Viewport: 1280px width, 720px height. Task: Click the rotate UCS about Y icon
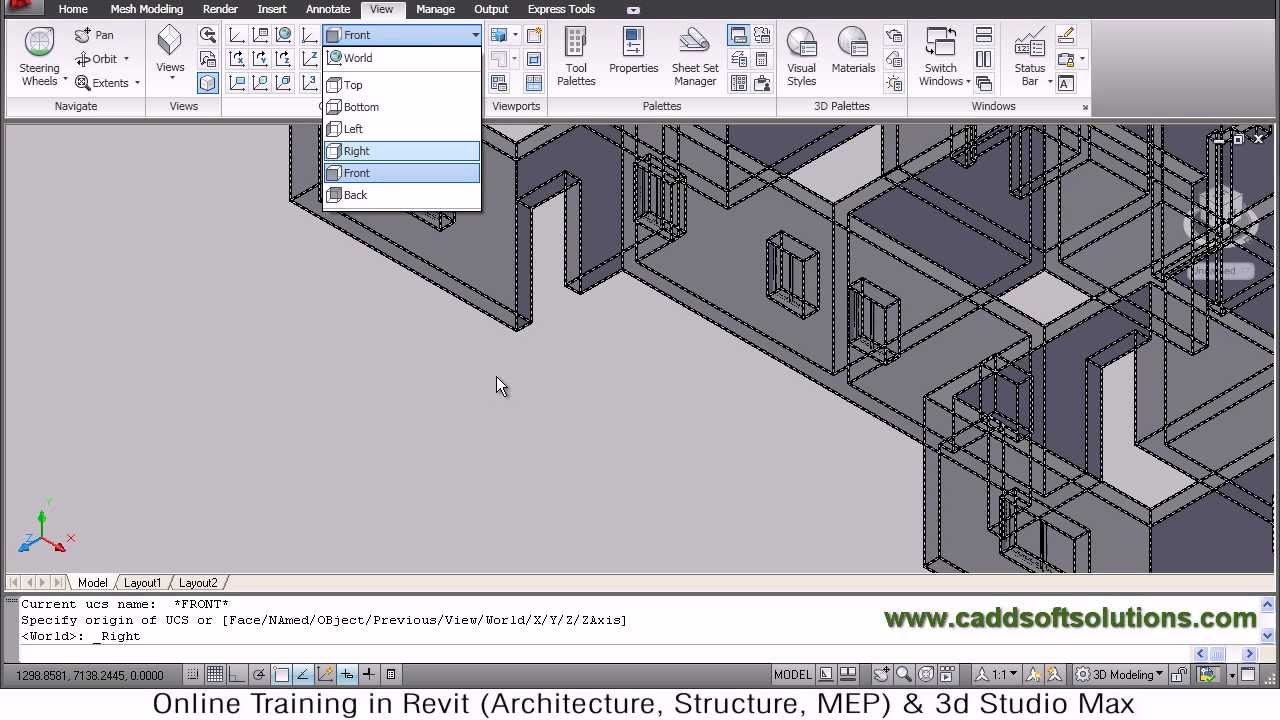click(260, 59)
